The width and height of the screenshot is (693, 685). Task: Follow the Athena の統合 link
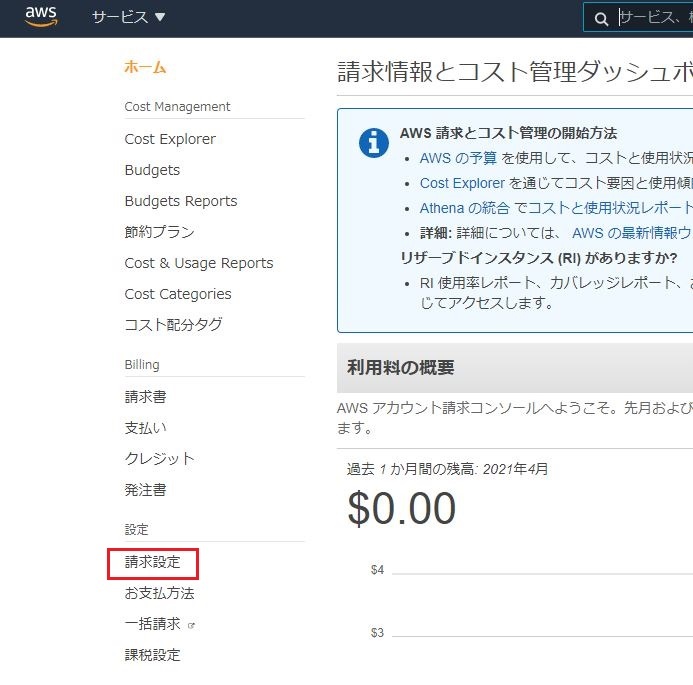click(465, 208)
